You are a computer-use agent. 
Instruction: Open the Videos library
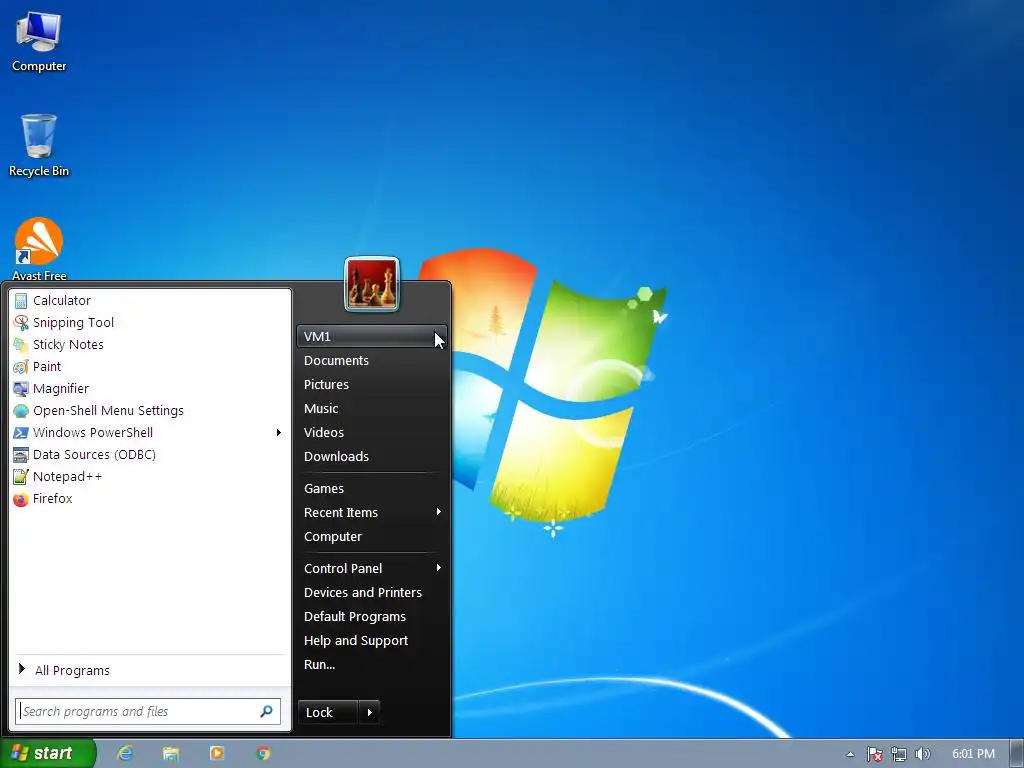coord(372,432)
